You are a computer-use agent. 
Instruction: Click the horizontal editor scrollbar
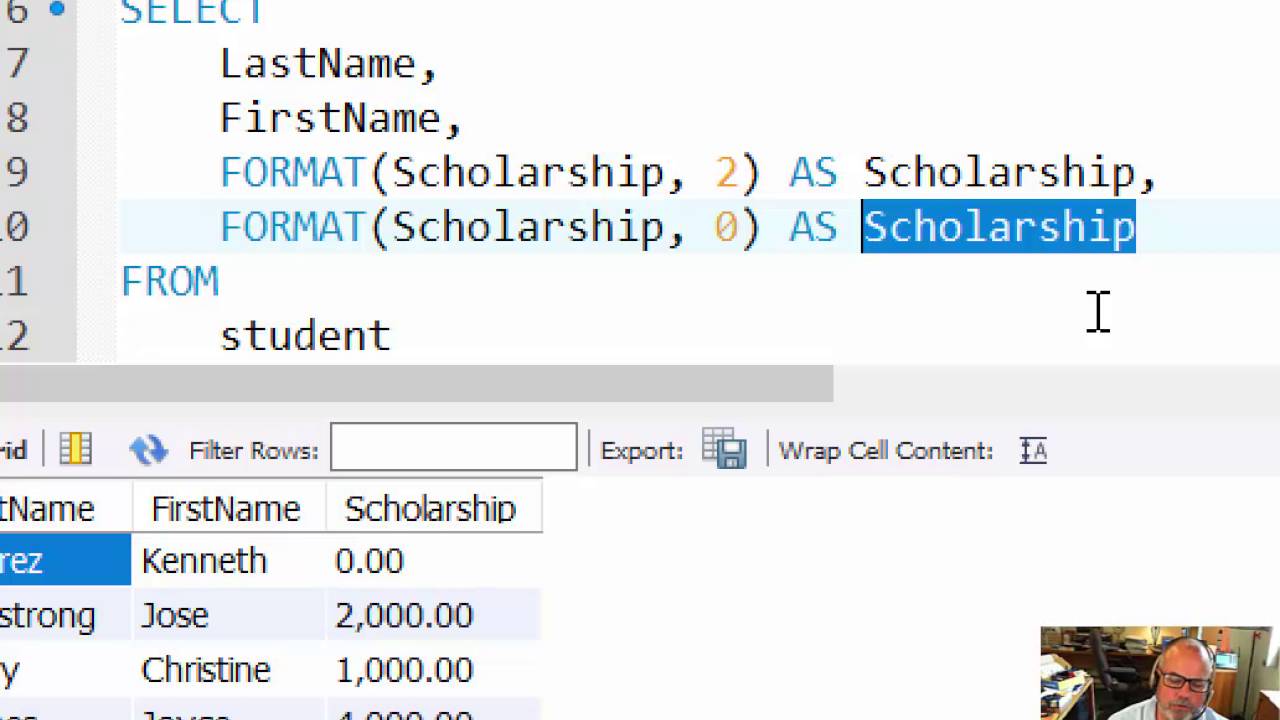click(x=416, y=383)
